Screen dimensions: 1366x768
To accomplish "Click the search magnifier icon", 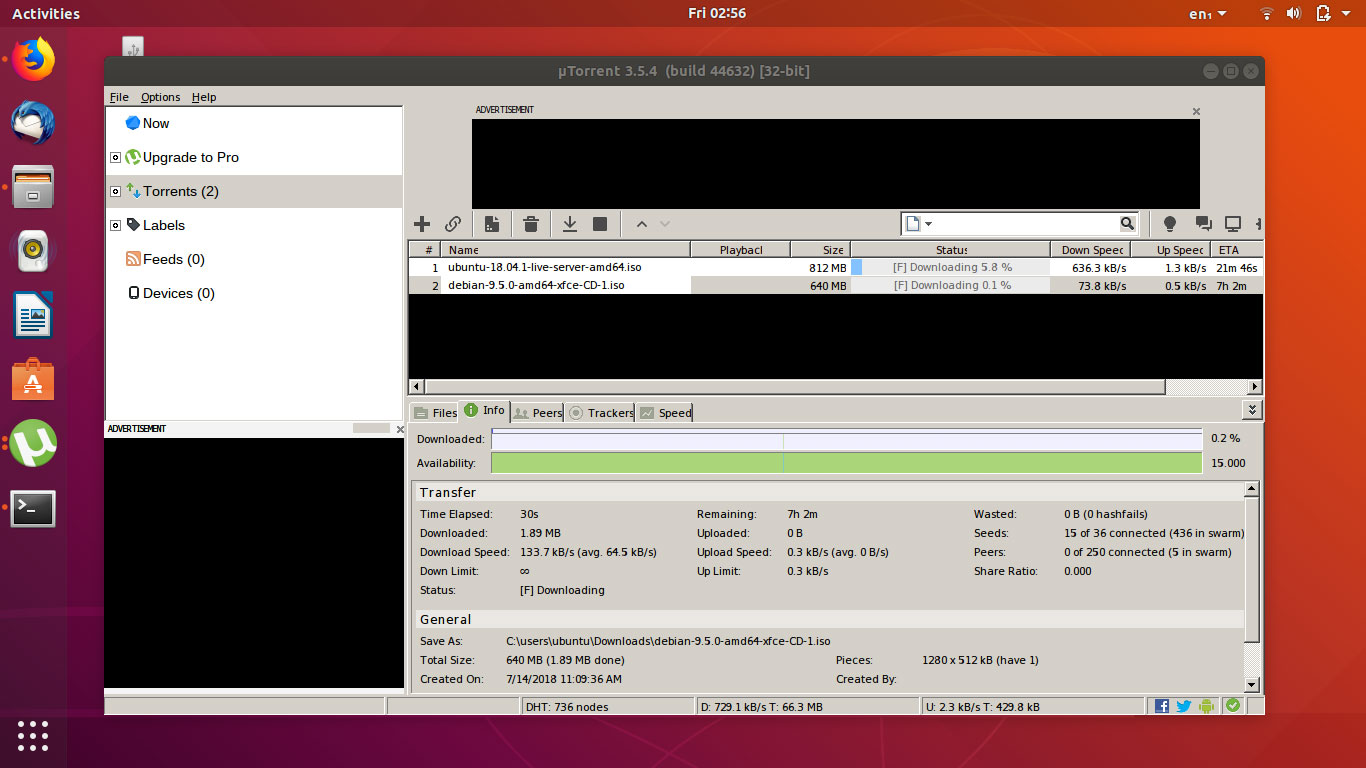I will pyautogui.click(x=1127, y=224).
